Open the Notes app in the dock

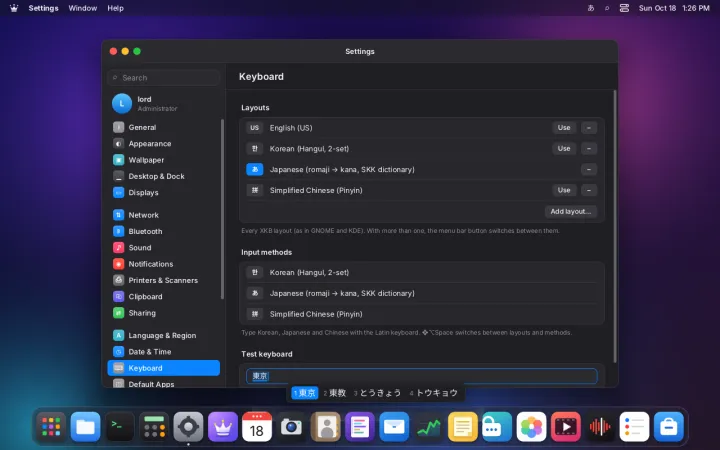pyautogui.click(x=463, y=427)
